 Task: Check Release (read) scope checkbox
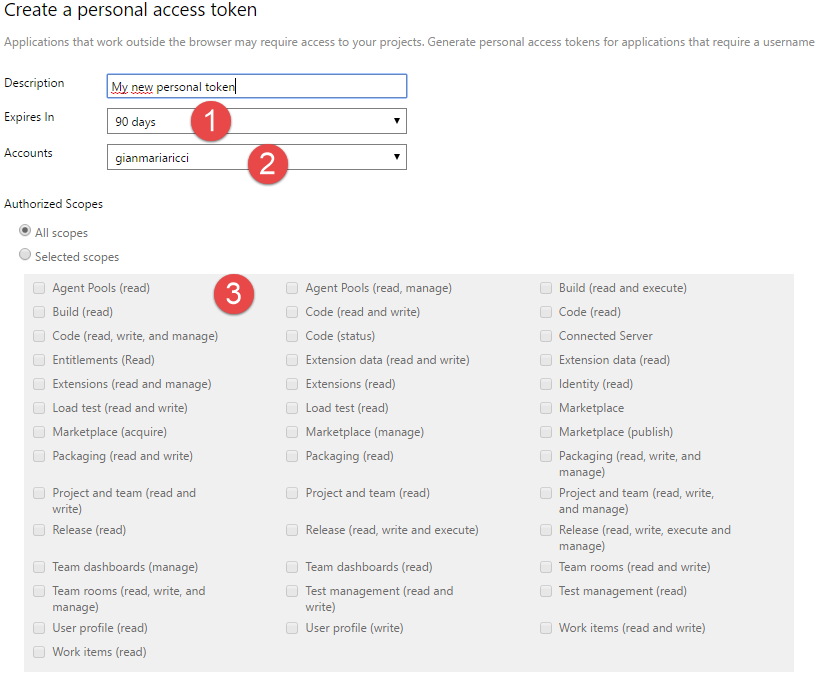[39, 530]
